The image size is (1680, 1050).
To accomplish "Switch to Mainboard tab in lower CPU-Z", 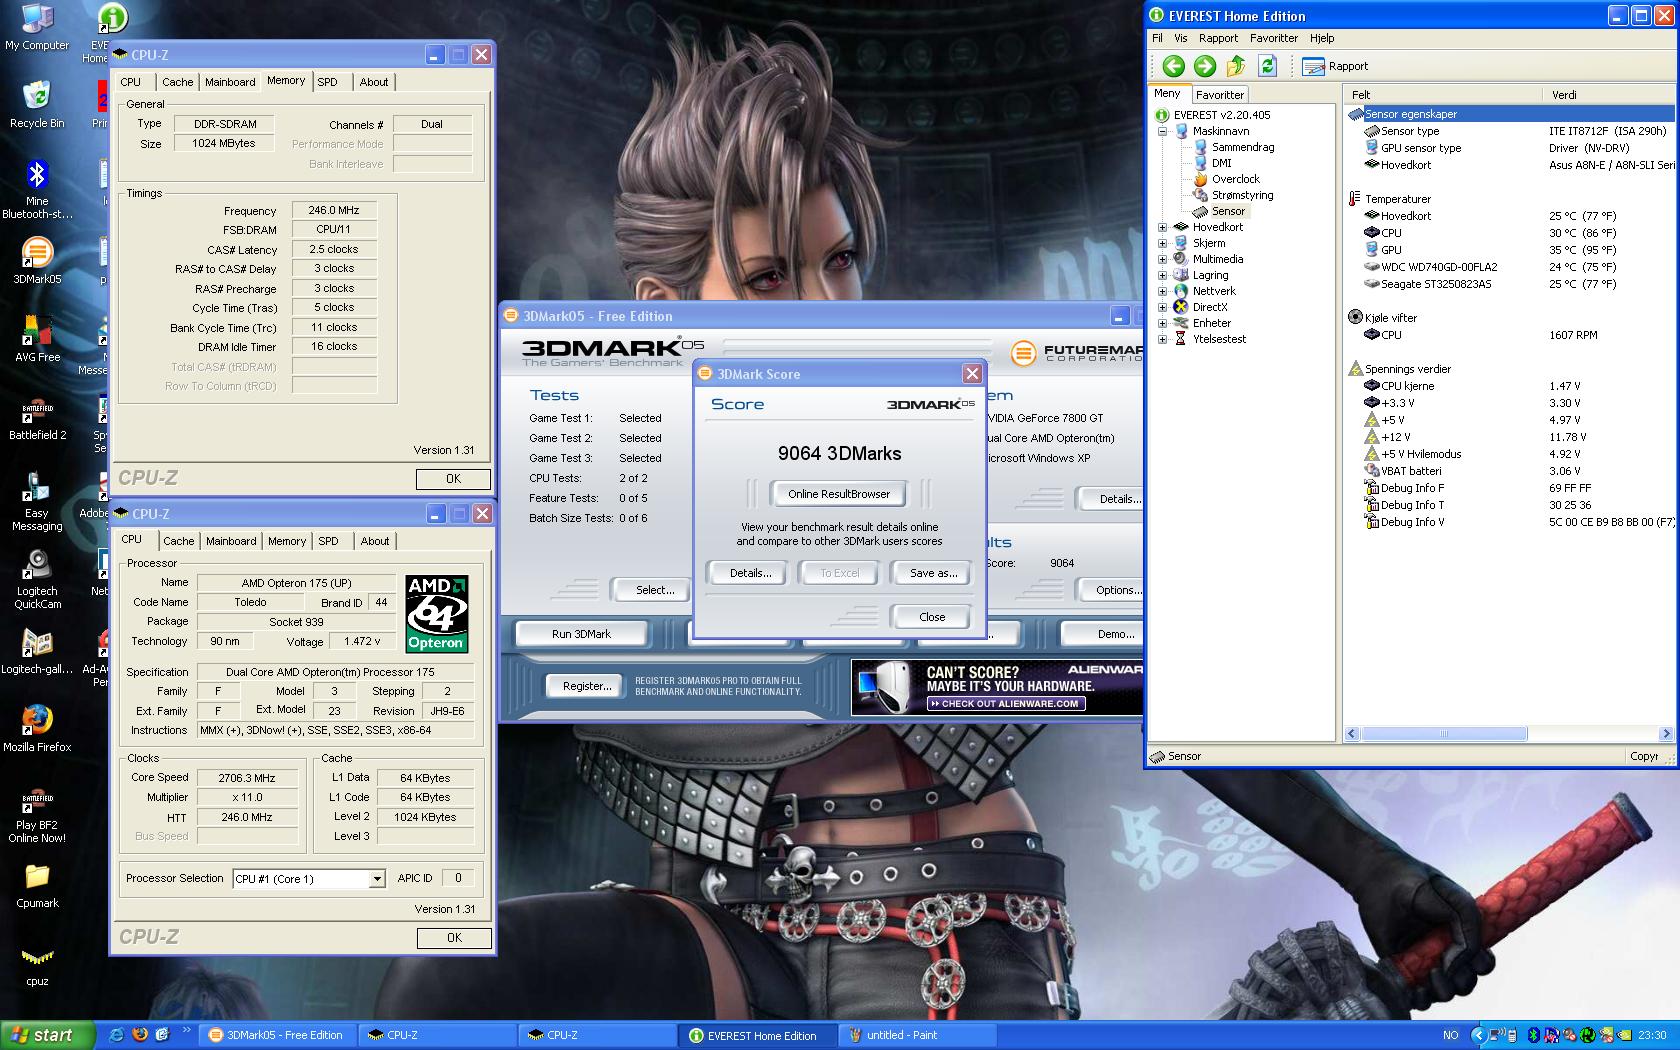I will (x=231, y=541).
